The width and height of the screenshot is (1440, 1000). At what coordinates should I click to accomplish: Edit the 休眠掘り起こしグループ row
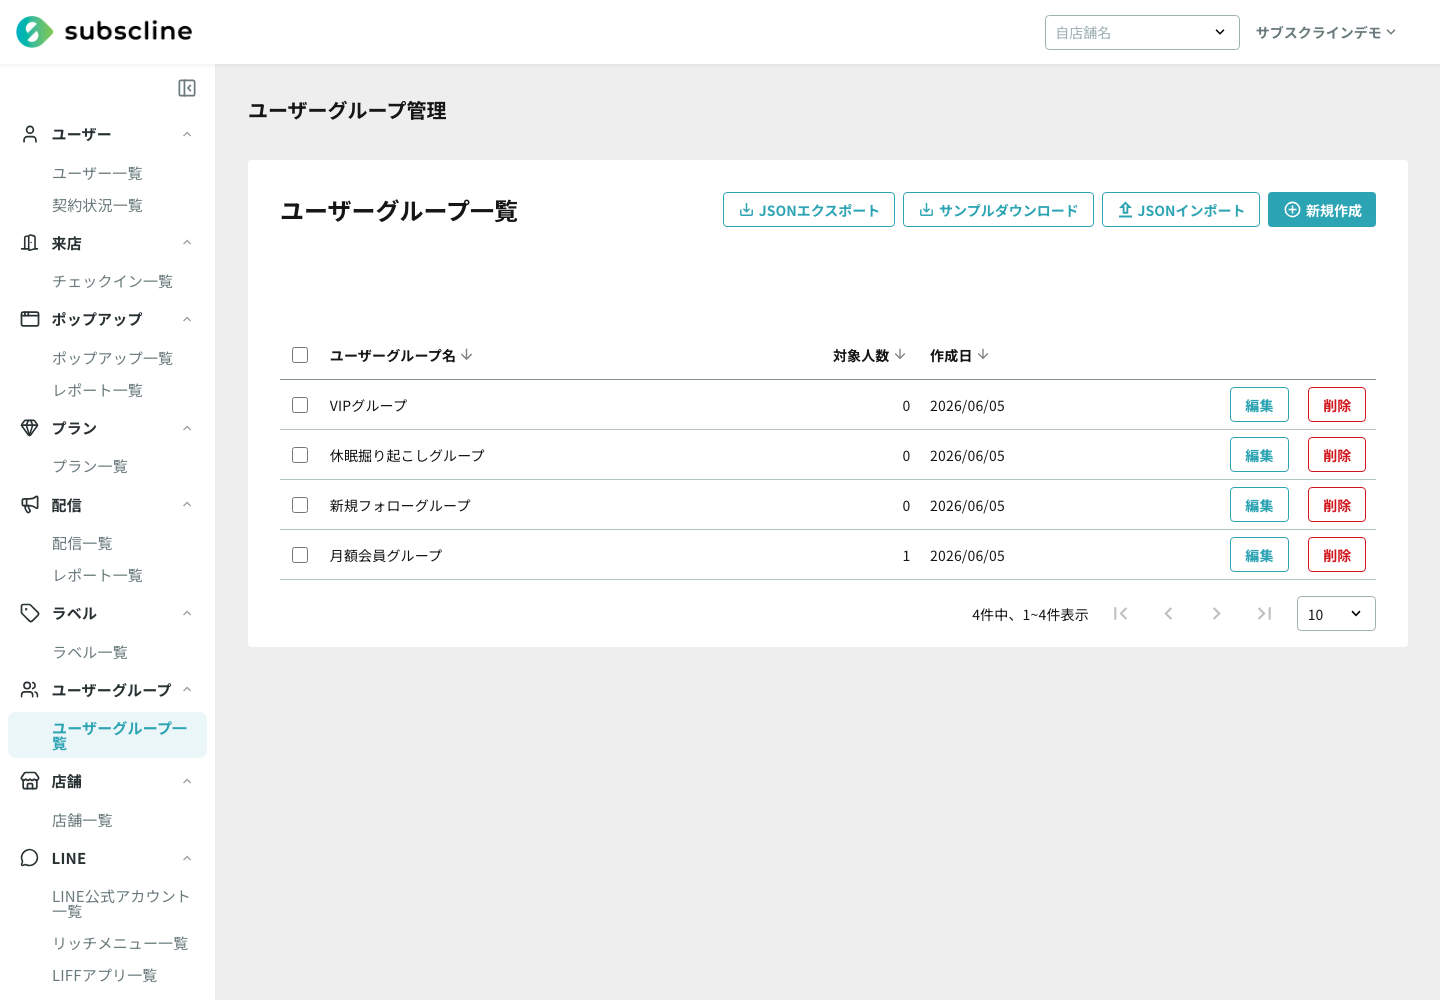point(1259,455)
